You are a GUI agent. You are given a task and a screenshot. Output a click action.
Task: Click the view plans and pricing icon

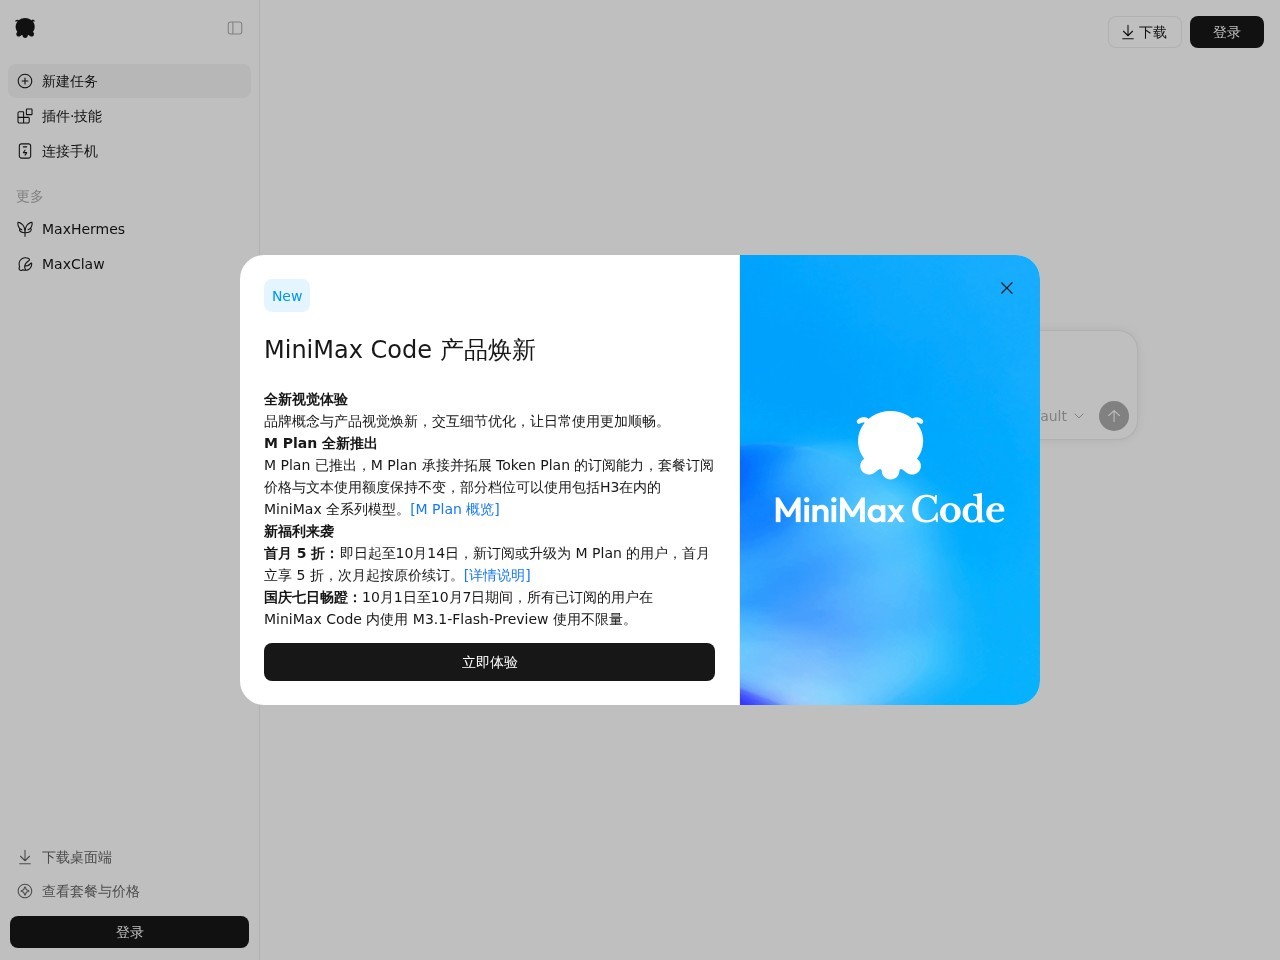click(x=25, y=891)
